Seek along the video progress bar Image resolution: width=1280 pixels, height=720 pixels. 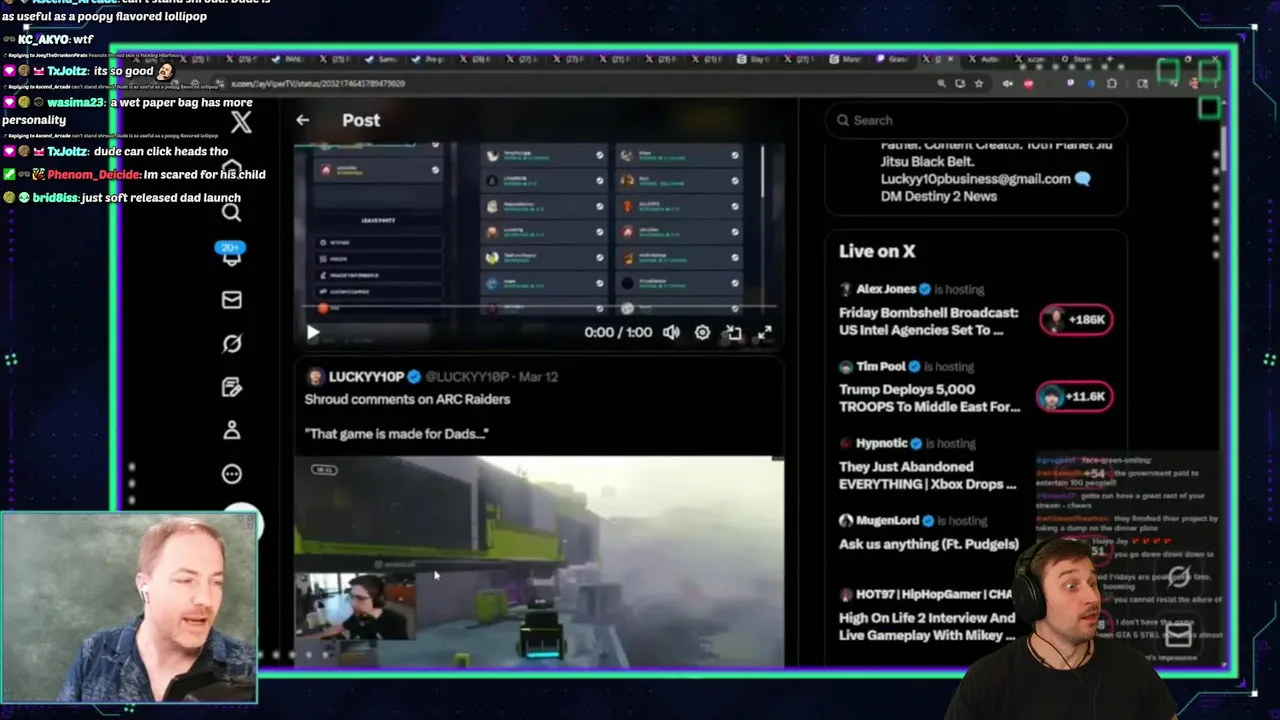pos(539,307)
